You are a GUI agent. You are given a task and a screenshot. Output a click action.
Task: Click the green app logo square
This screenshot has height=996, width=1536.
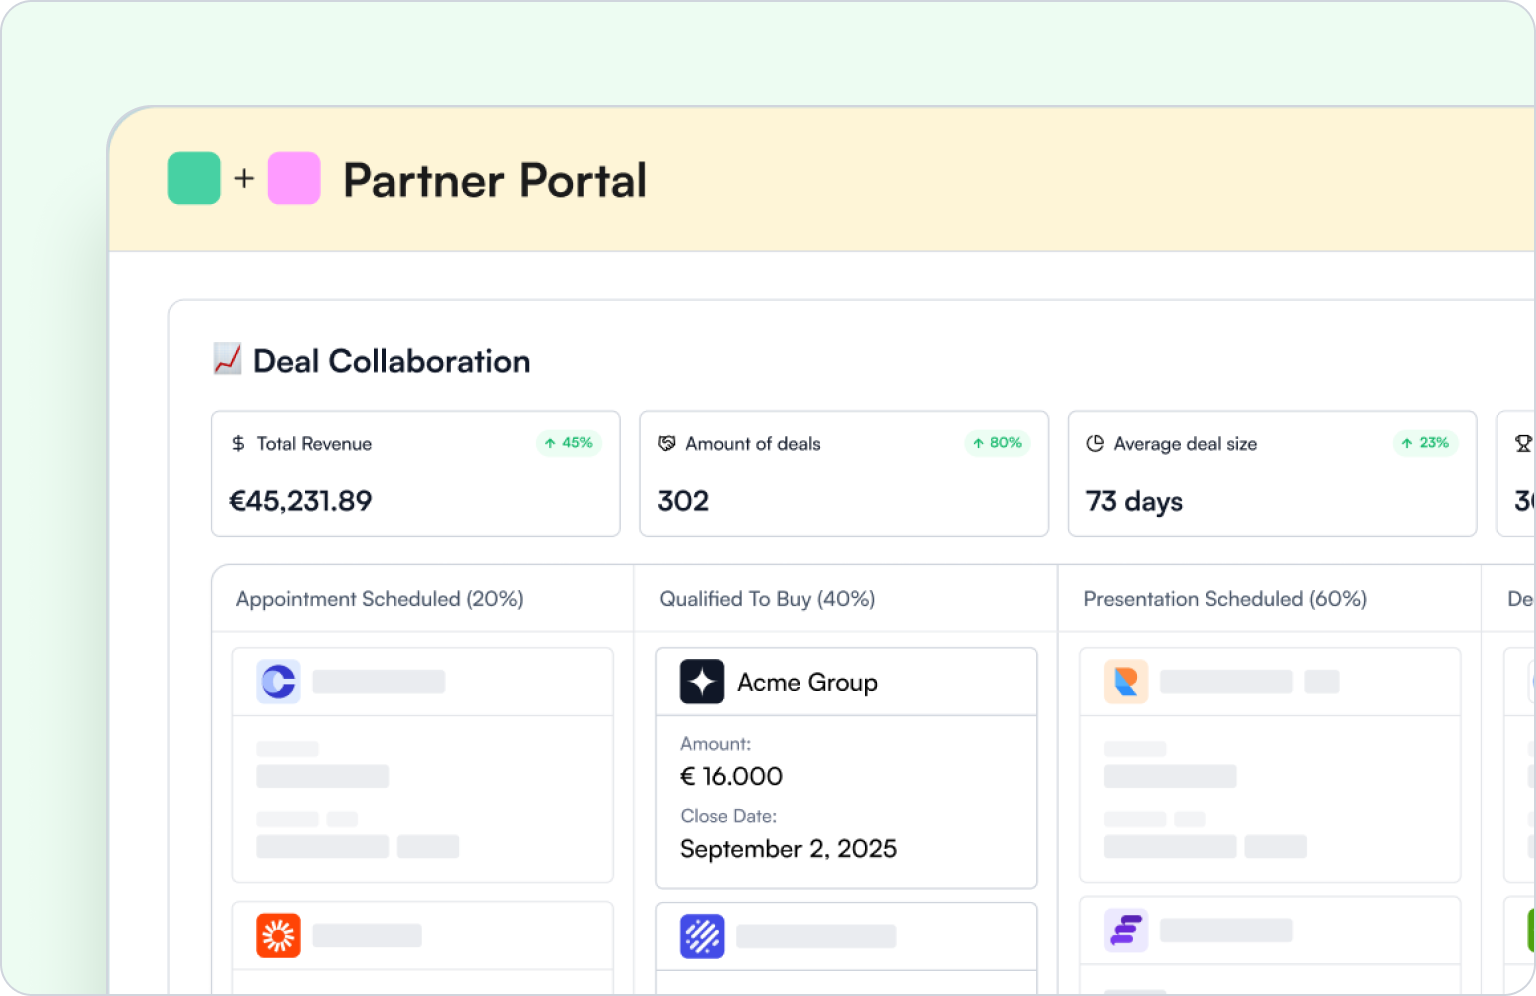coord(193,178)
